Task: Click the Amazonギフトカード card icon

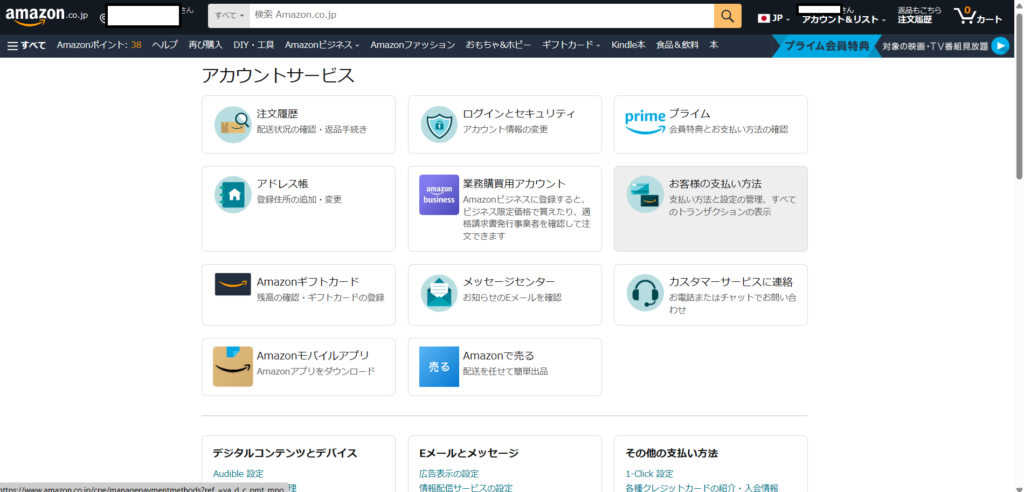Action: [232, 284]
